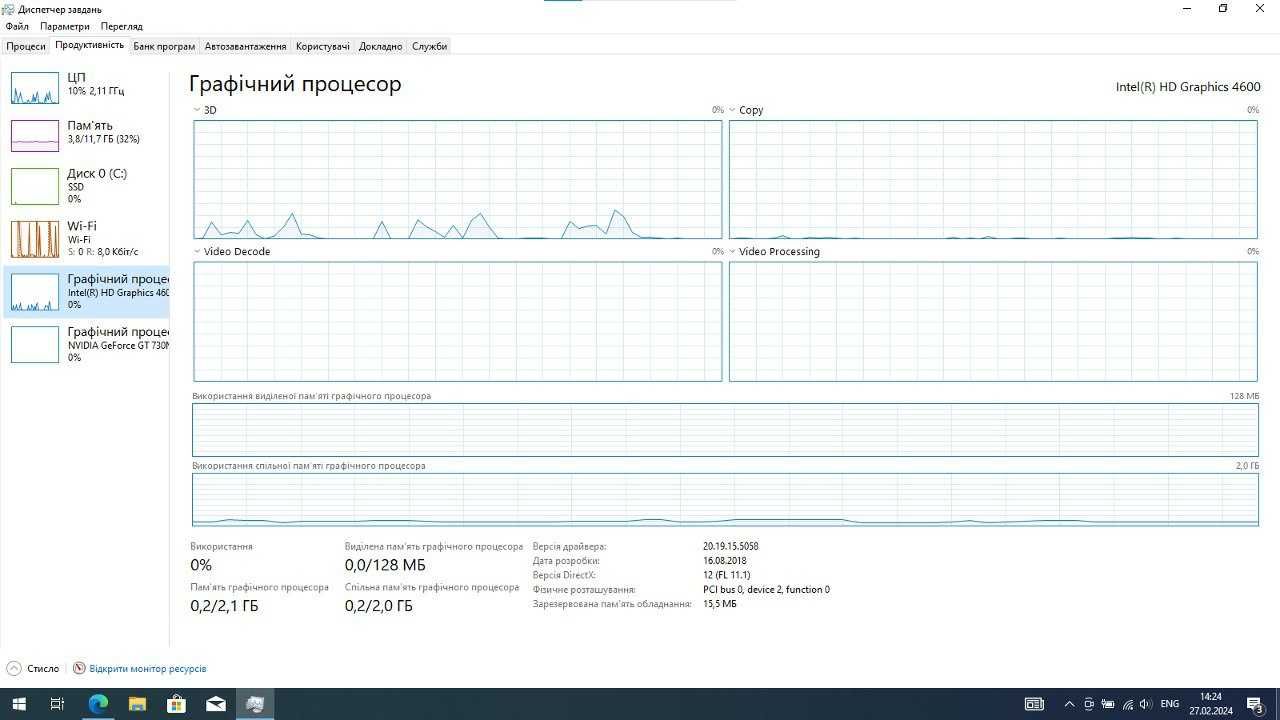Click the 0,0/128 МБ dedicated memory value

[385, 565]
